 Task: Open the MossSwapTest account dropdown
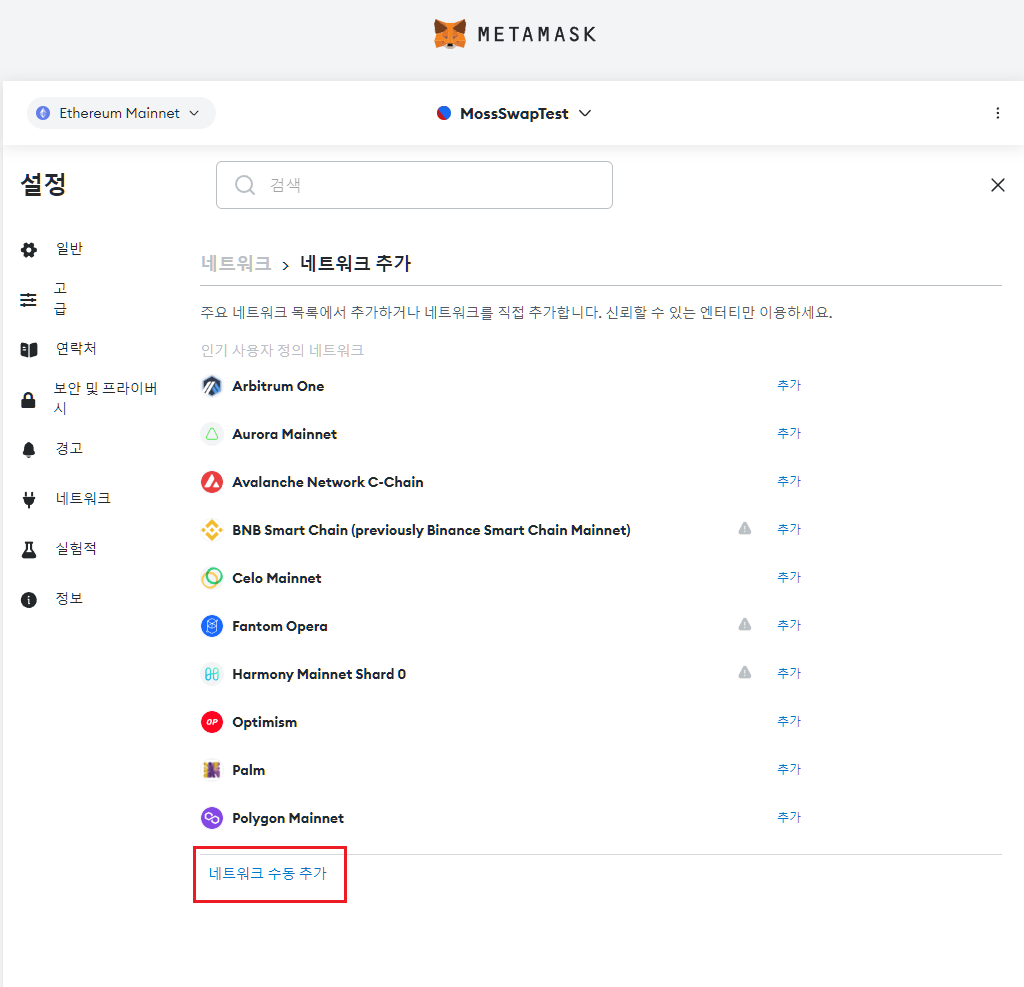tap(514, 114)
